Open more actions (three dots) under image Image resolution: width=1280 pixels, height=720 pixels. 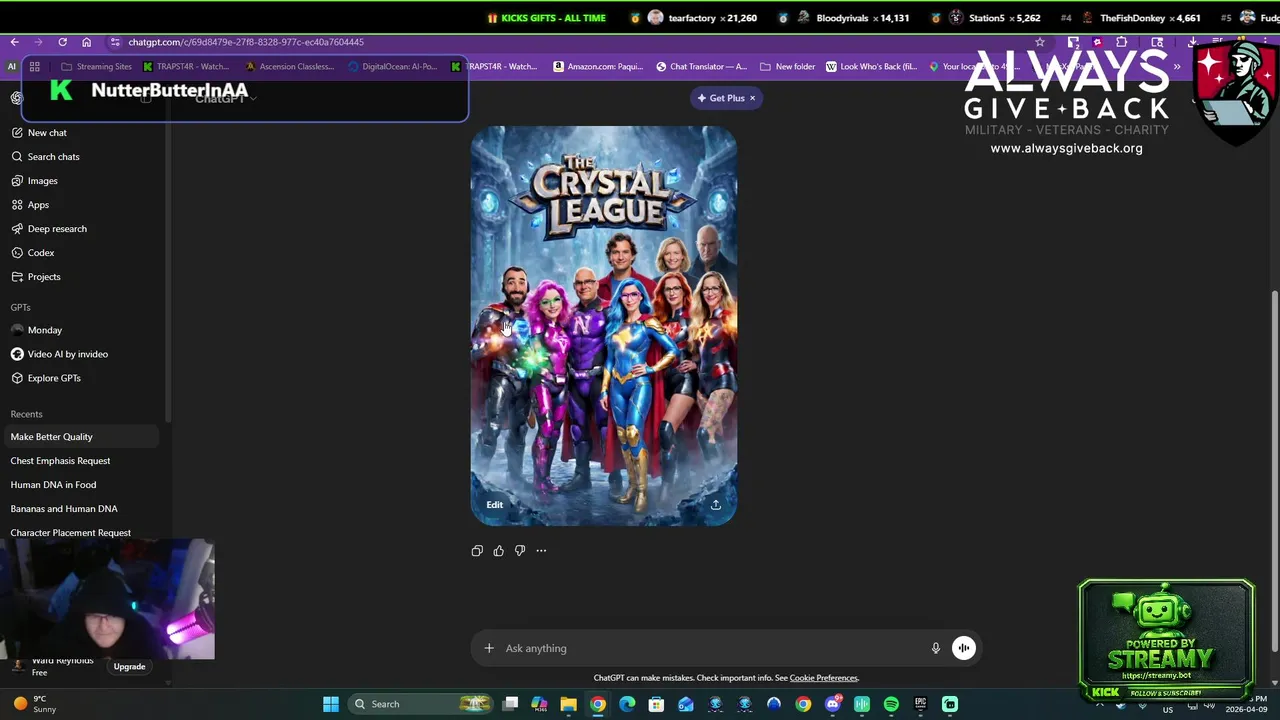541,551
